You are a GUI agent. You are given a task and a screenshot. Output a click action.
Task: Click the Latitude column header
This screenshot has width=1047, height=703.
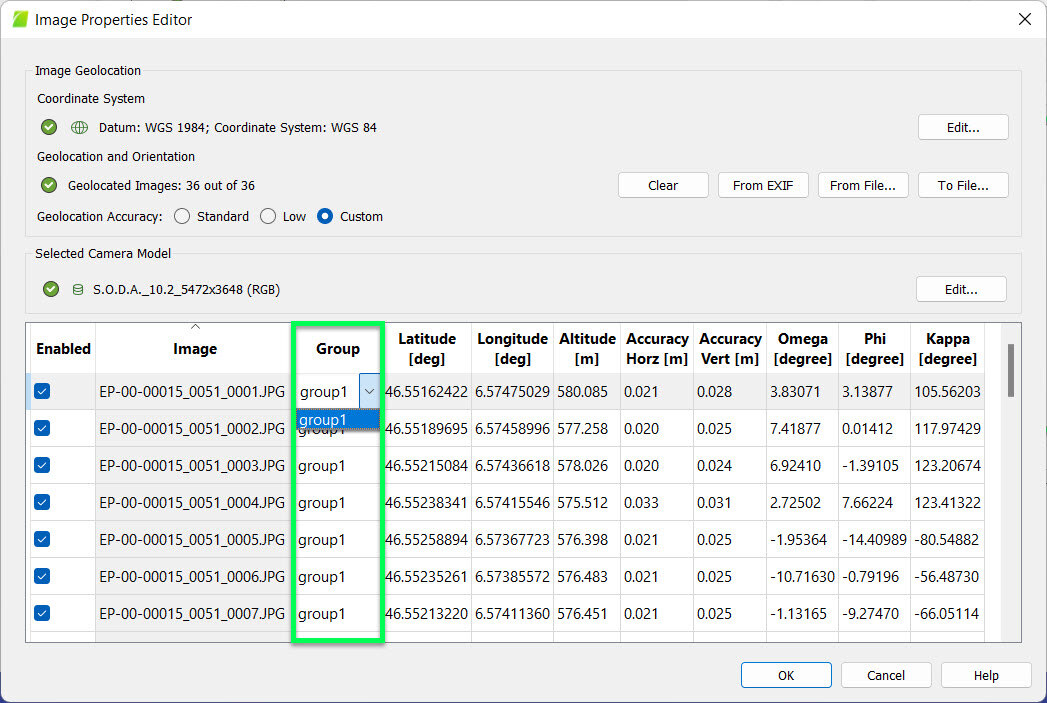(428, 348)
